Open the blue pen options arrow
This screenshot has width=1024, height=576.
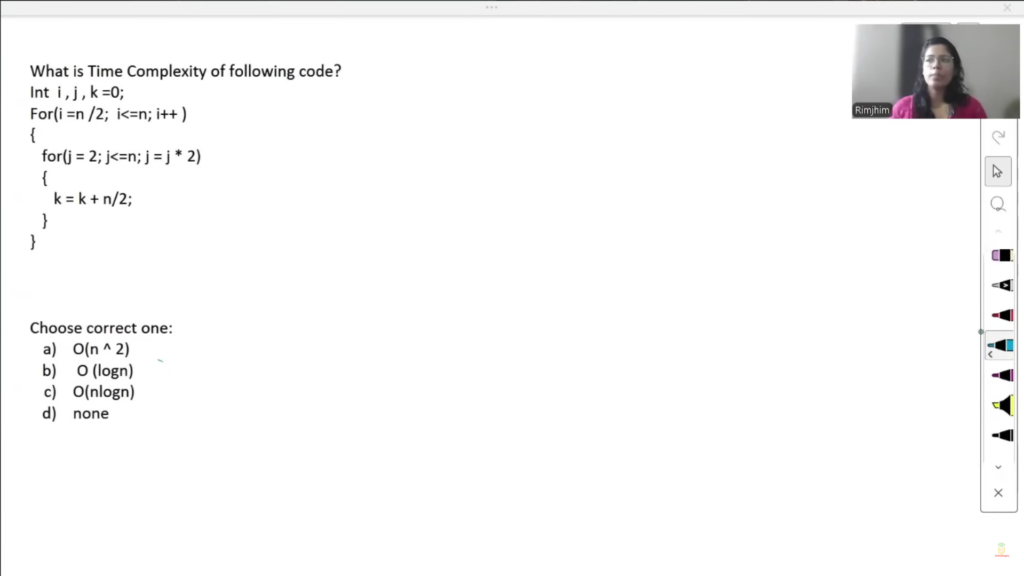point(990,355)
